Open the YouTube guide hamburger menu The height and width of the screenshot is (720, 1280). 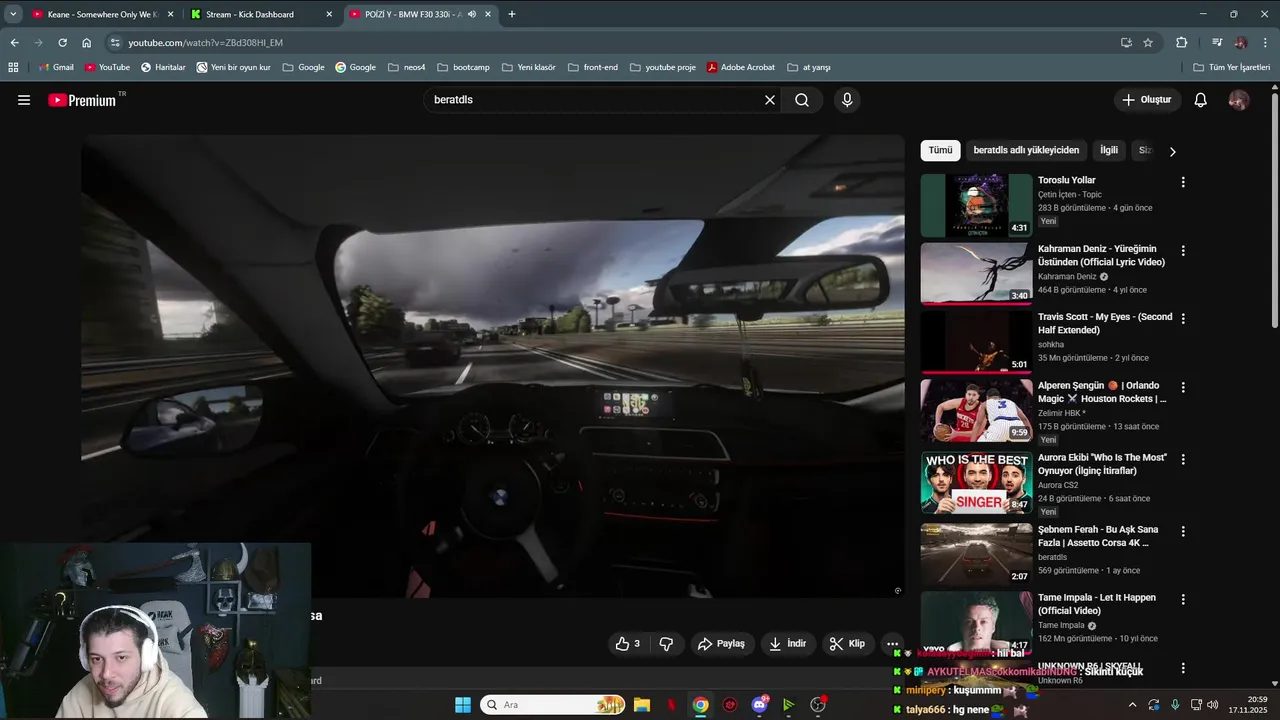(24, 100)
